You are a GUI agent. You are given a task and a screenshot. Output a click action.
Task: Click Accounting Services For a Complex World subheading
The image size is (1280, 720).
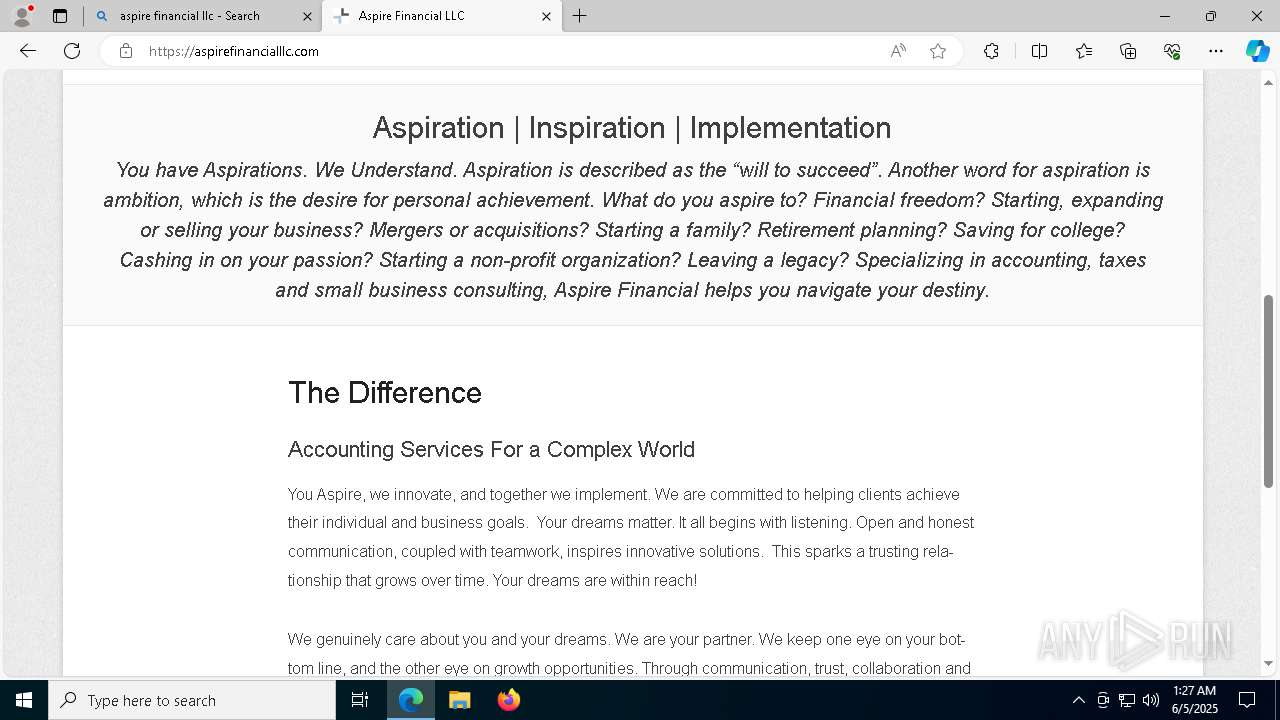[491, 450]
